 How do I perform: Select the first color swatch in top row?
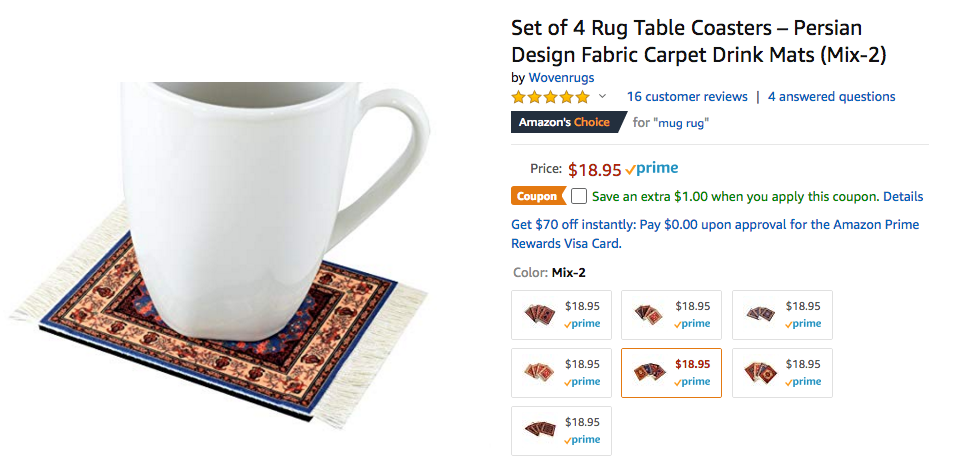(x=561, y=315)
